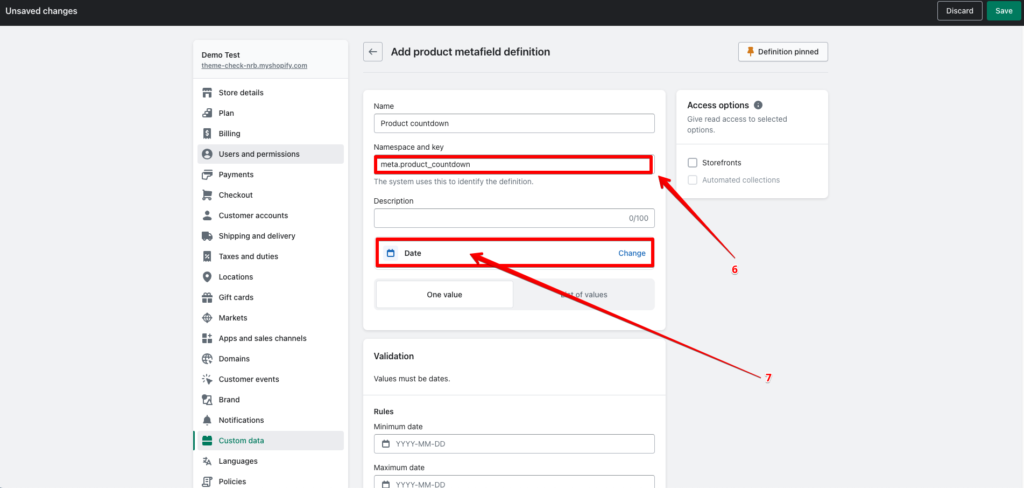Screen dimensions: 1024x488
Task: Click the Brand icon in sidebar
Action: pos(207,400)
